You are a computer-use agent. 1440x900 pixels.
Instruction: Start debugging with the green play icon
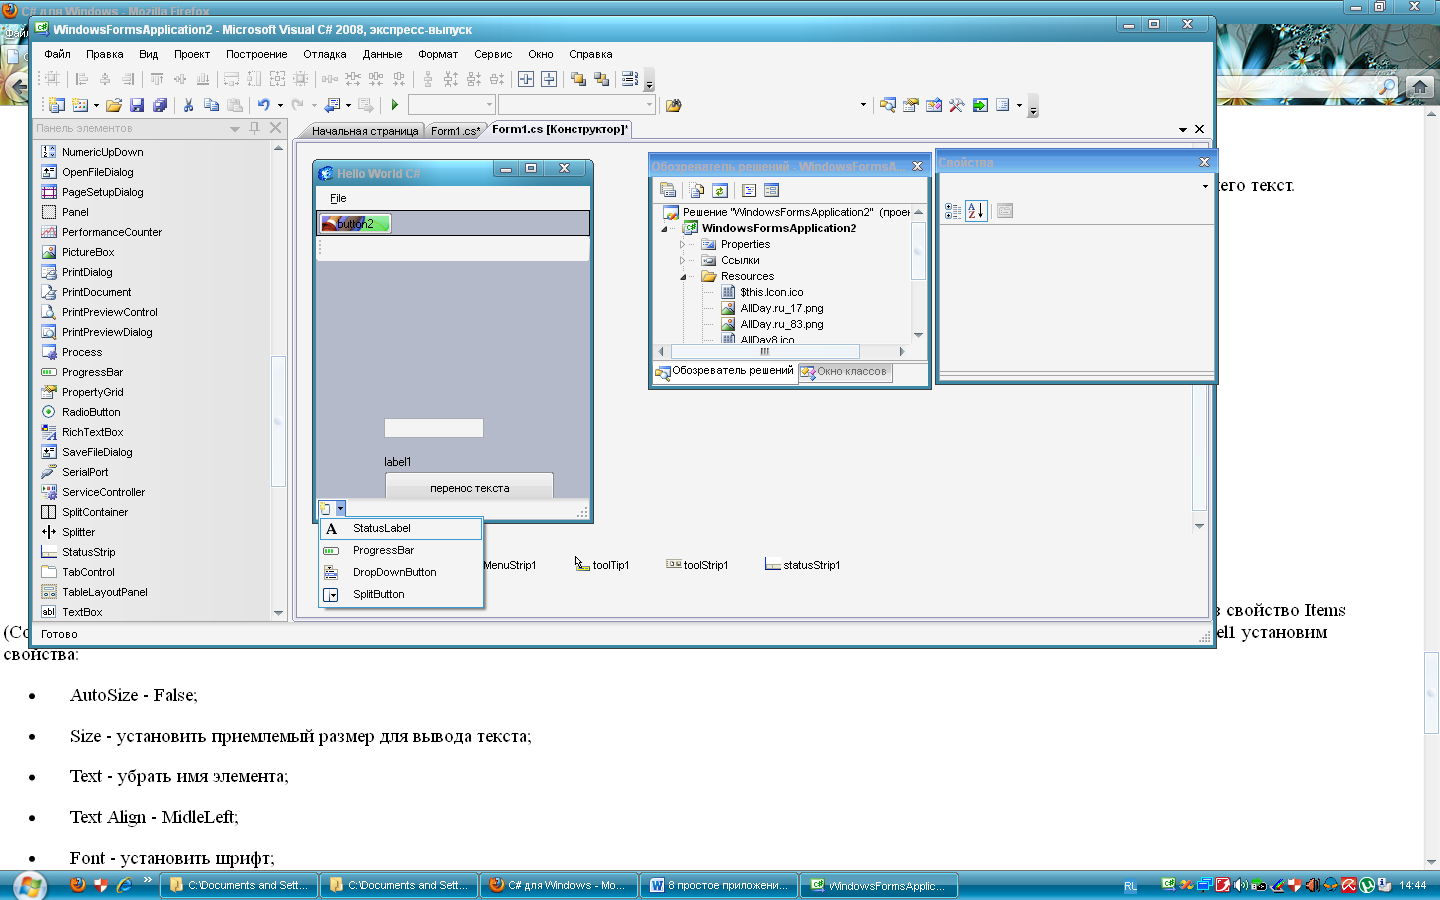coord(395,105)
